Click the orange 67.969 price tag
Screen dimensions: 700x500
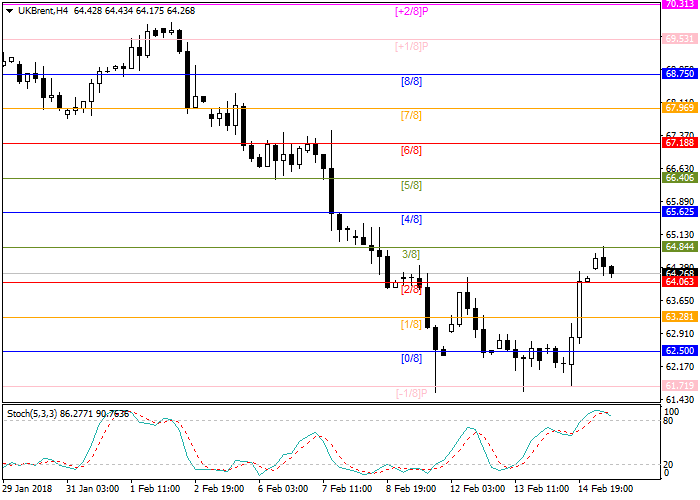(x=679, y=108)
